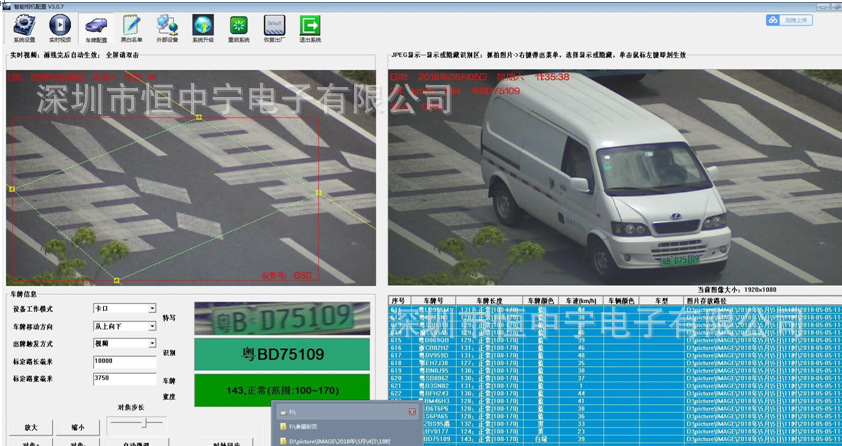Image resolution: width=842 pixels, height=446 pixels.
Task: Click 图片存放路径 column header
Action: click(x=762, y=301)
